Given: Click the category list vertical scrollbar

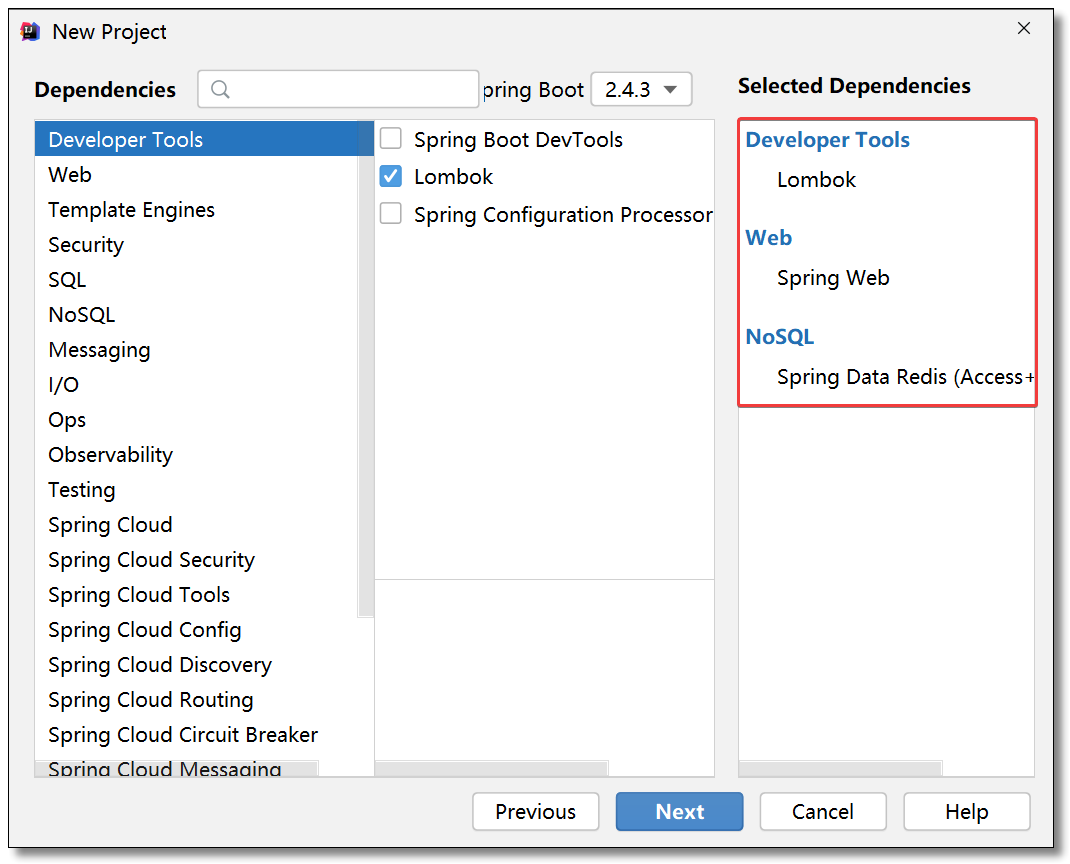Looking at the screenshot, I should click(x=366, y=369).
